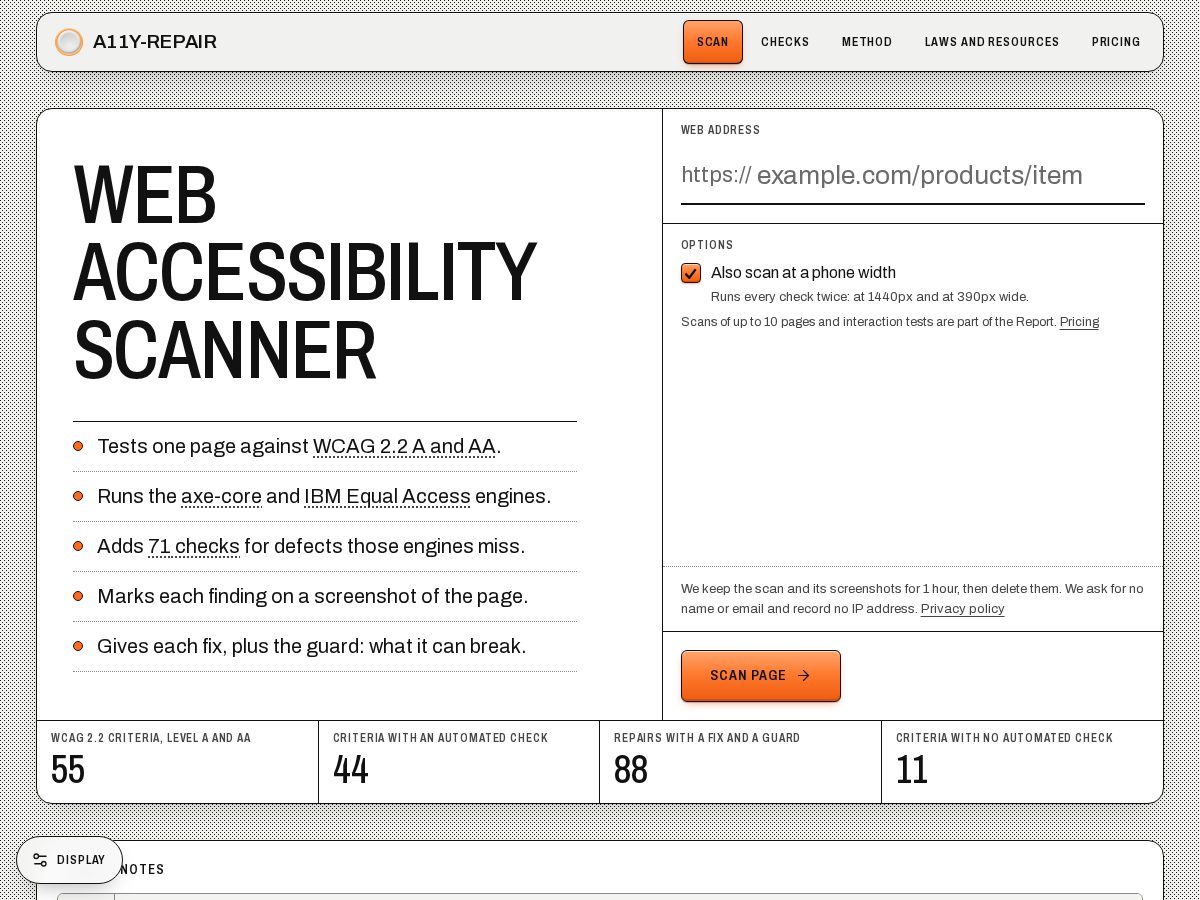
Task: Follow the Pricing link under options
Action: point(1079,322)
